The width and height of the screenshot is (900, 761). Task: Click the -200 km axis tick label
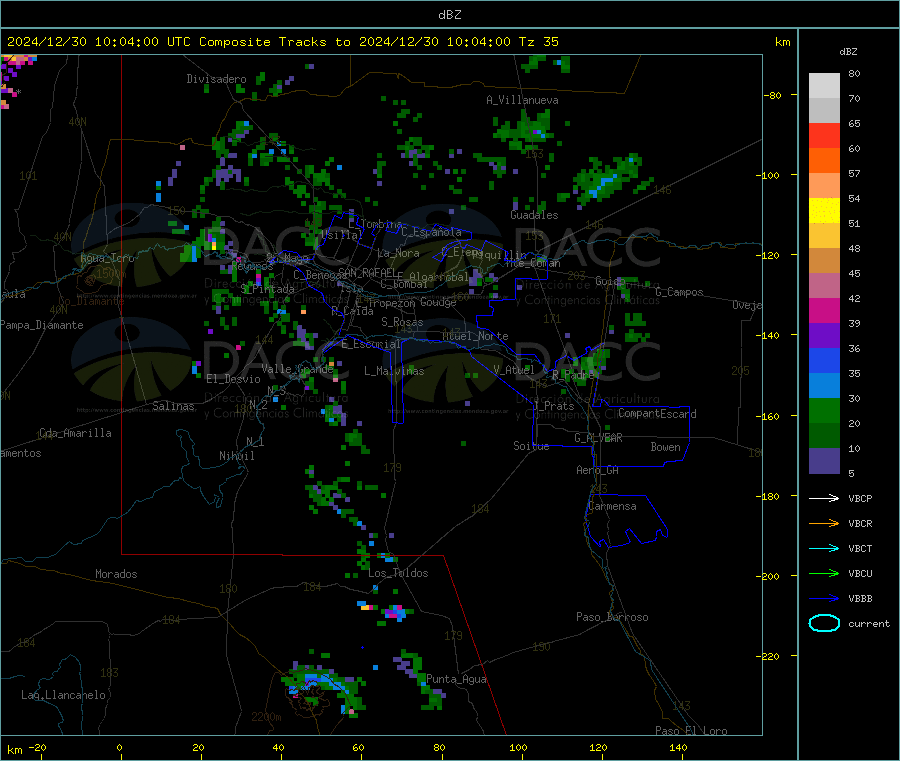[x=767, y=576]
